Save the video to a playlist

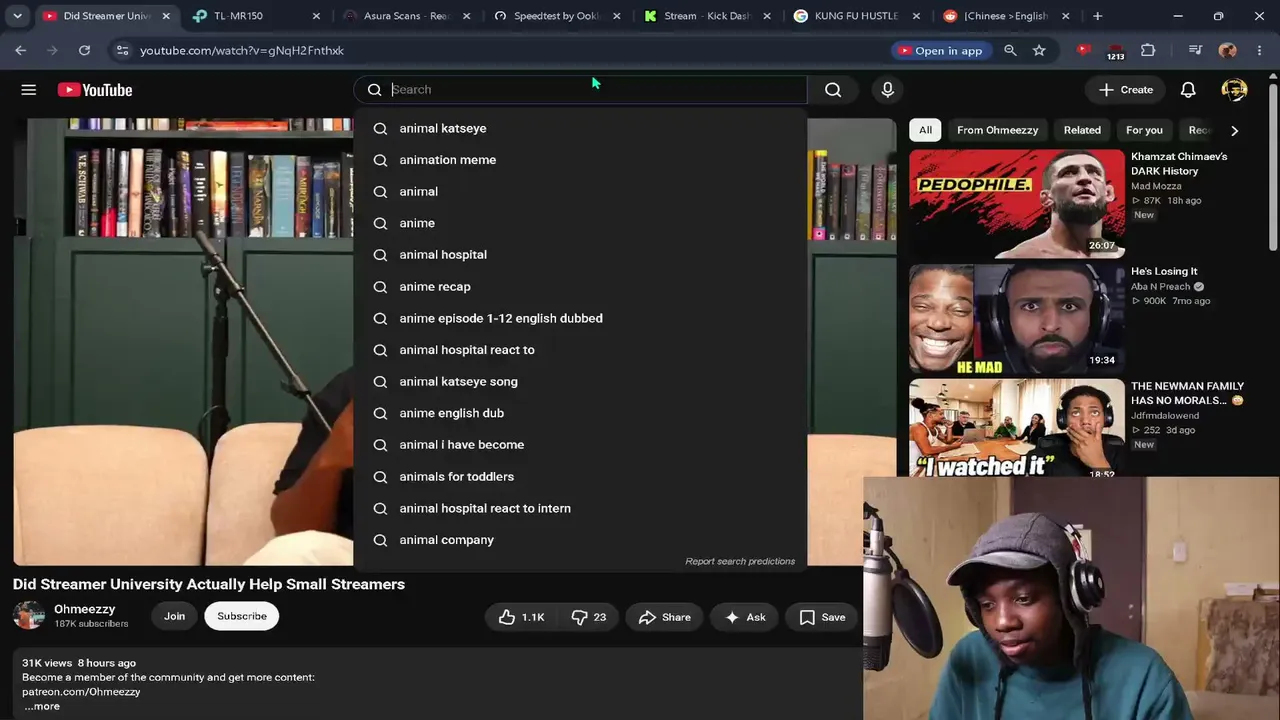point(822,617)
